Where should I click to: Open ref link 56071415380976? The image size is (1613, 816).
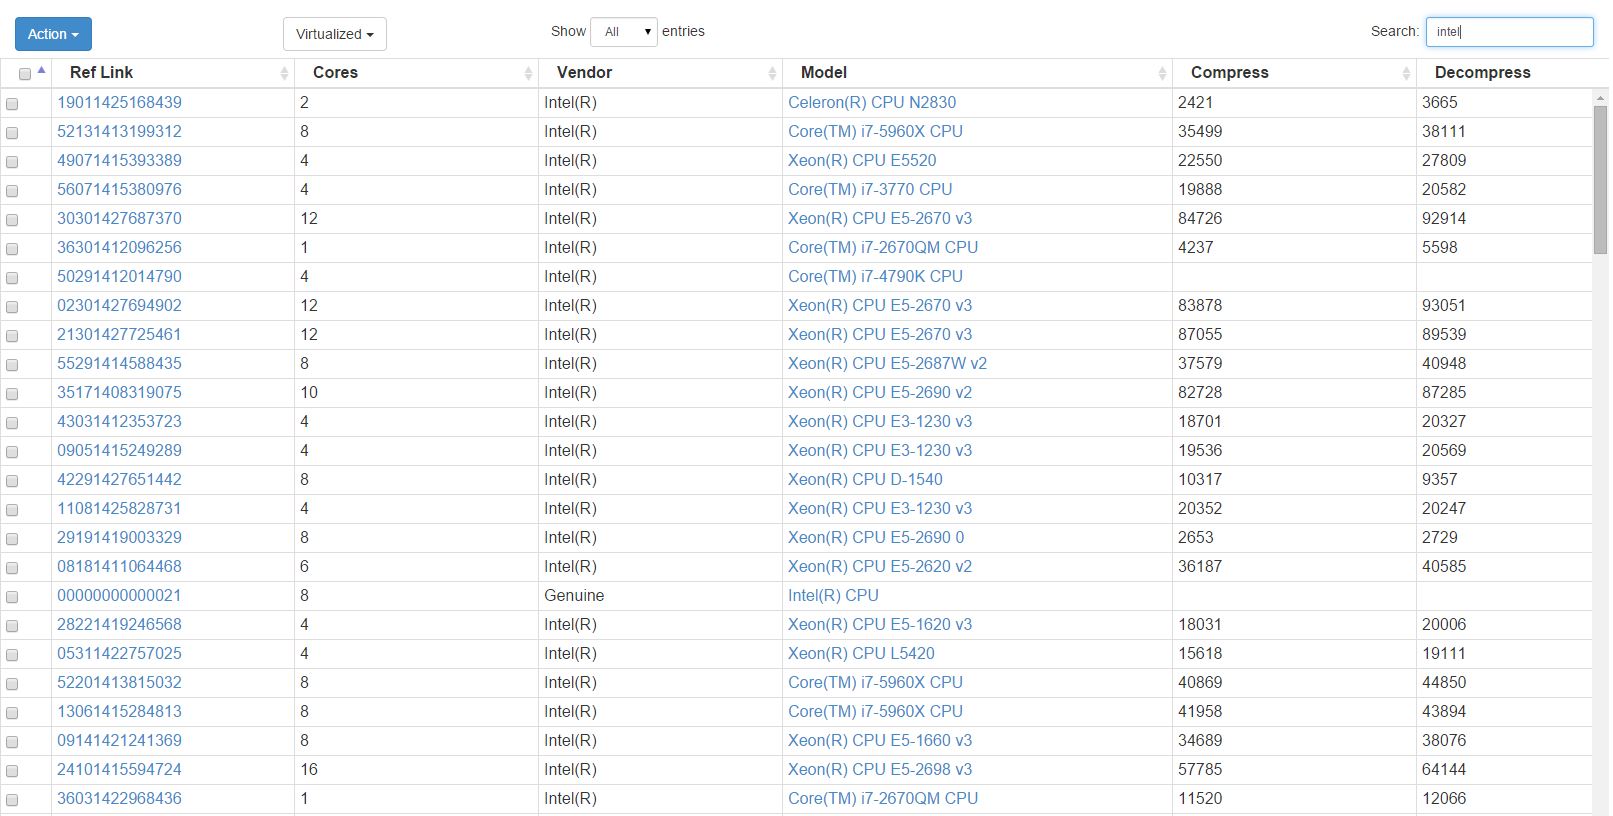[x=119, y=189]
